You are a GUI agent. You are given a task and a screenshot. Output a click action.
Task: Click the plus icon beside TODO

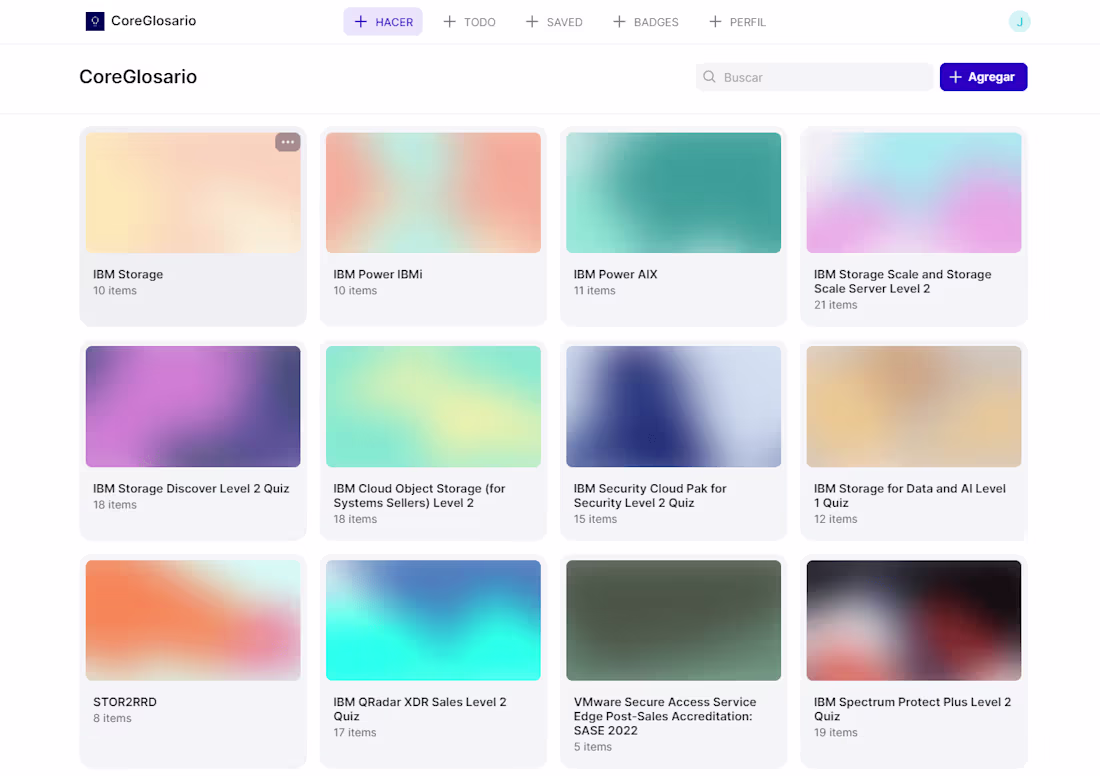pos(449,22)
